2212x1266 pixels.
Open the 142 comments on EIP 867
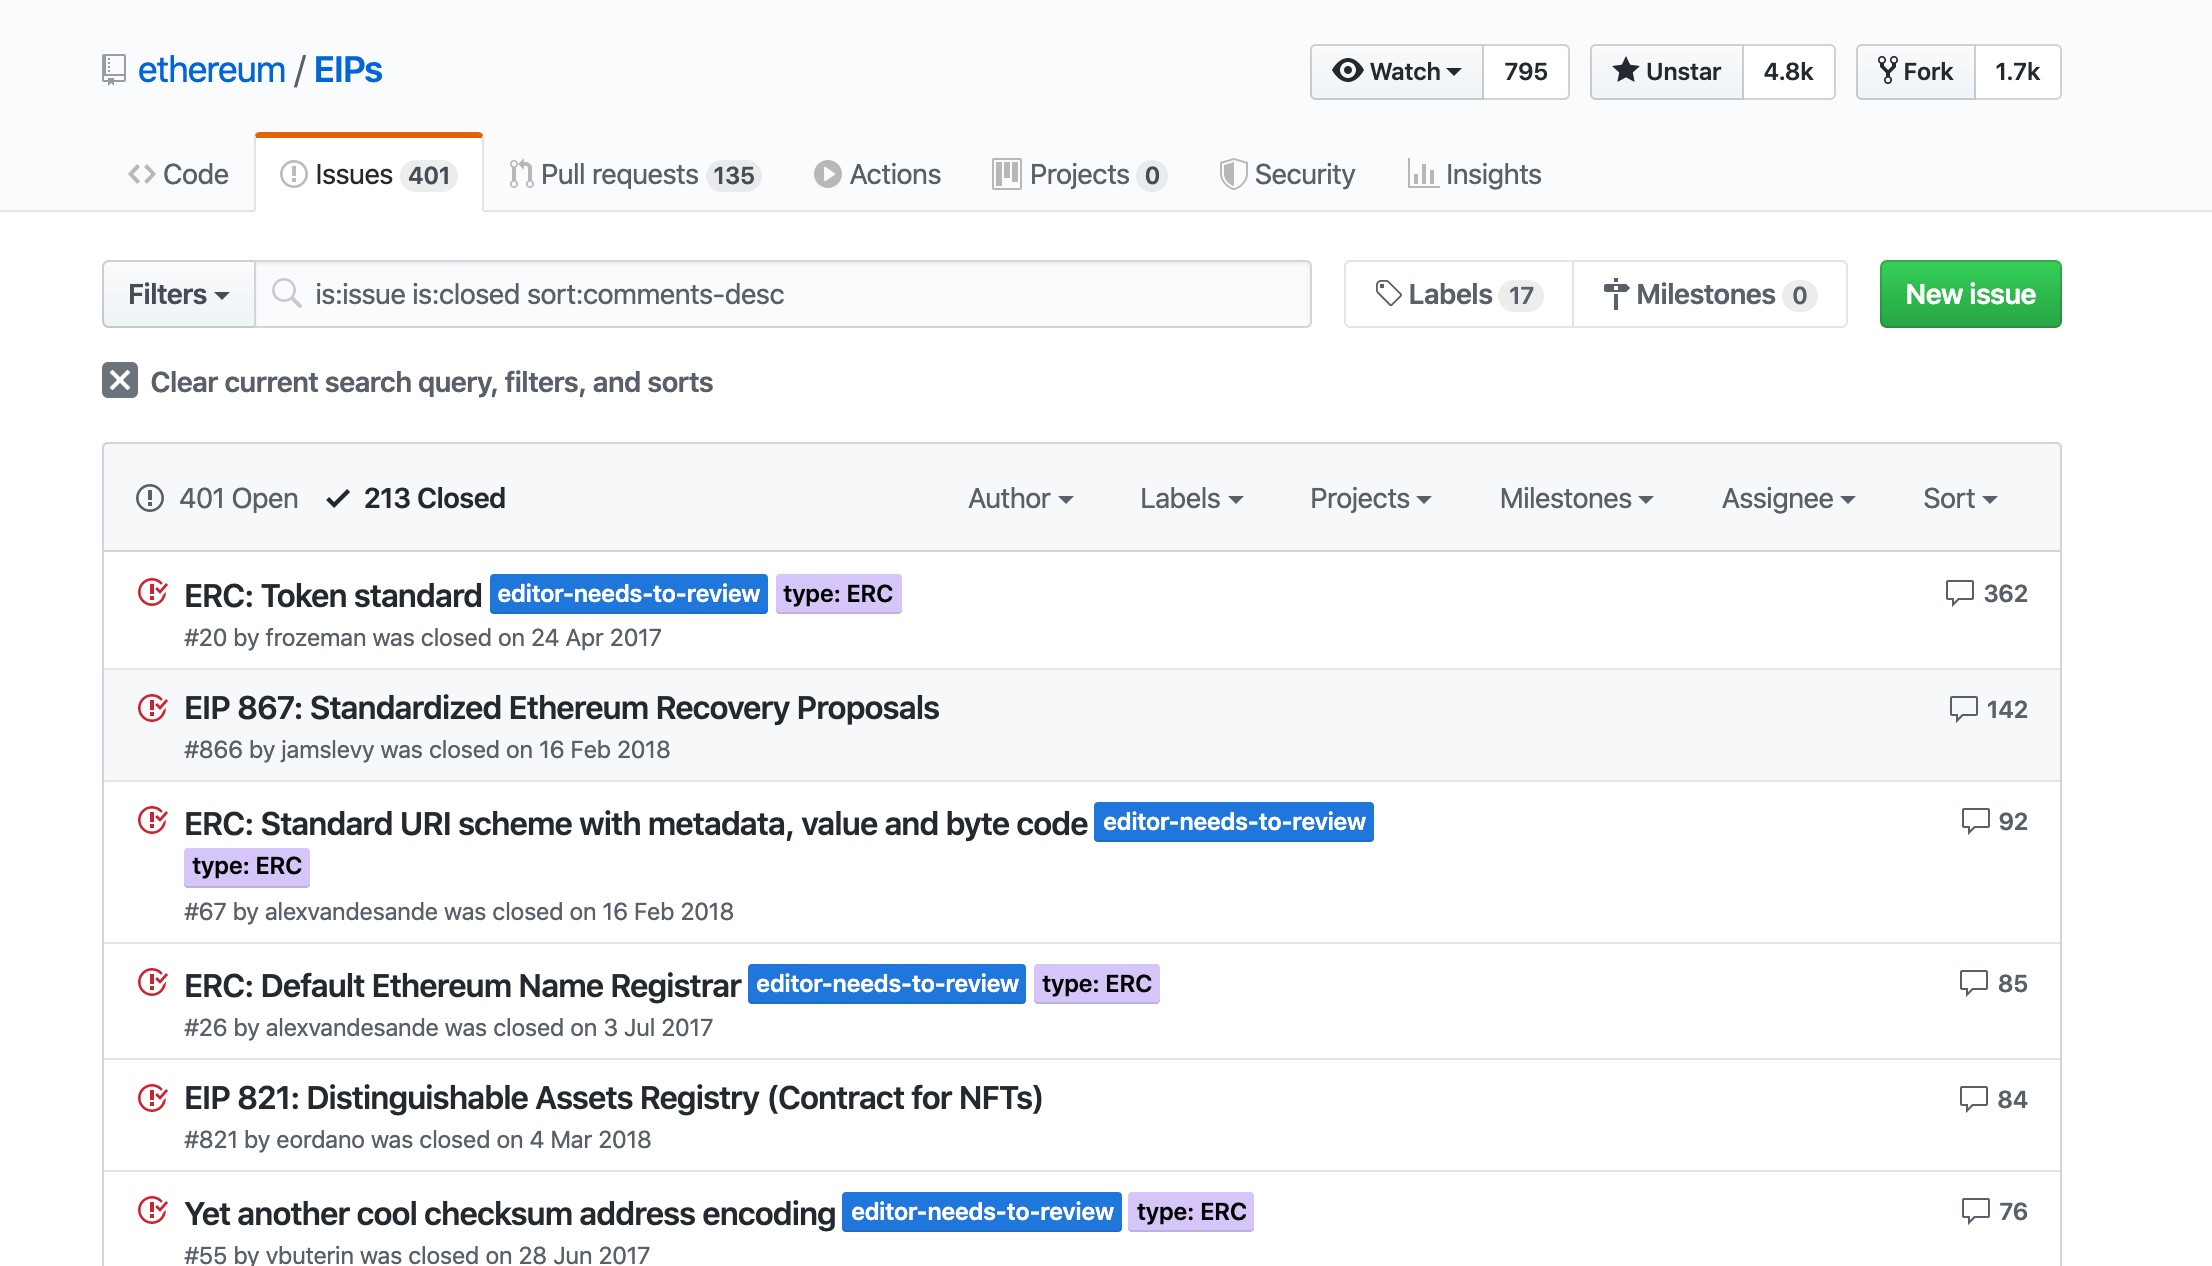click(x=1988, y=709)
